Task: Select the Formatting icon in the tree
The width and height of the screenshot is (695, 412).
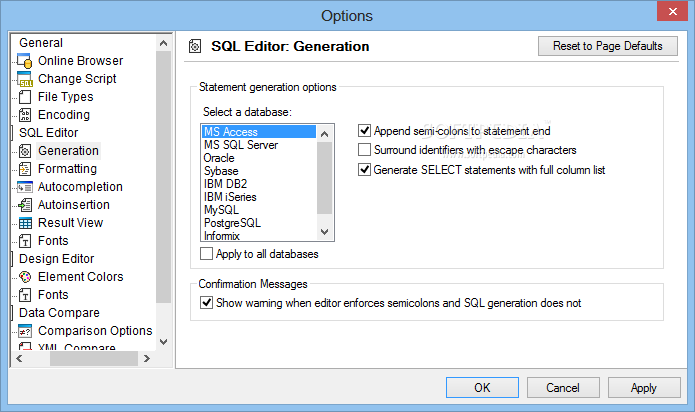Action: pyautogui.click(x=25, y=169)
